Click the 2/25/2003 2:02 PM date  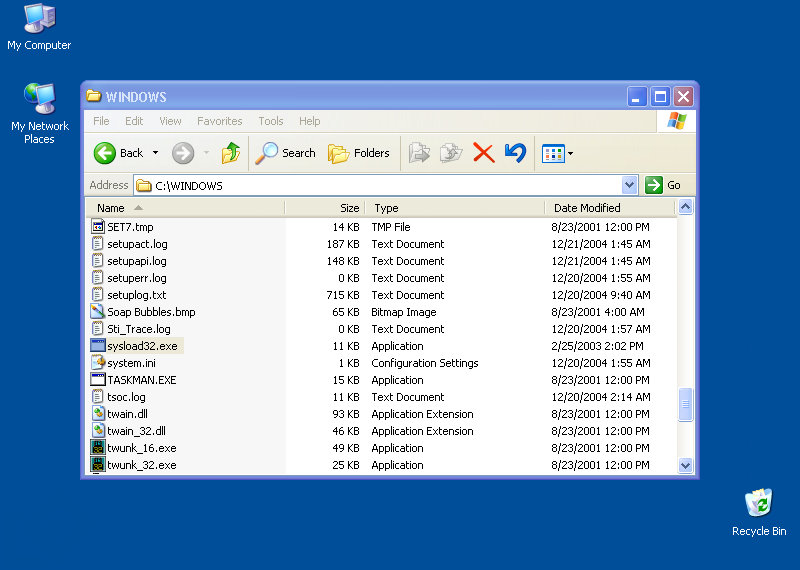(x=597, y=346)
